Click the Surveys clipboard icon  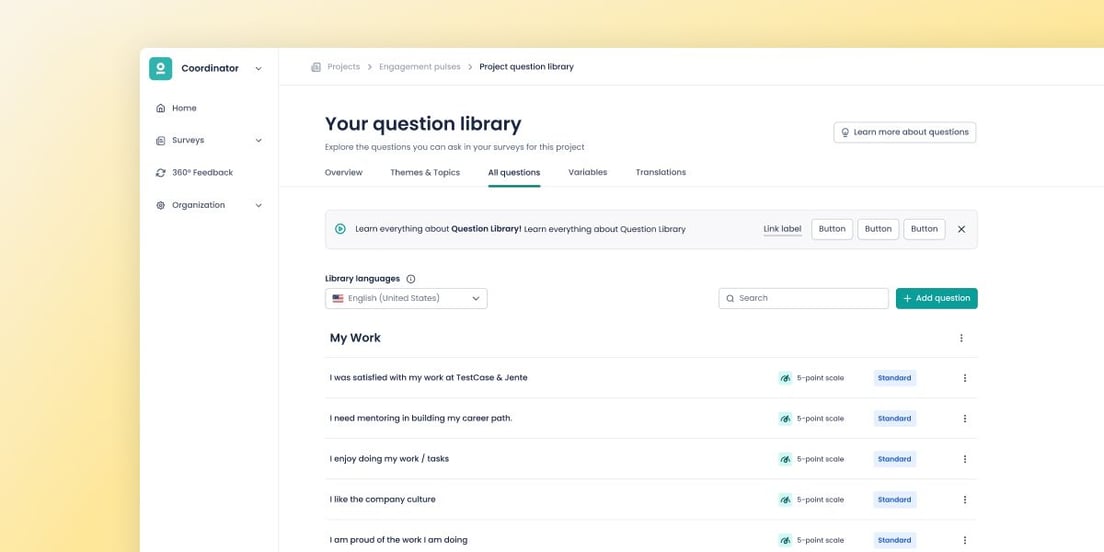click(161, 140)
